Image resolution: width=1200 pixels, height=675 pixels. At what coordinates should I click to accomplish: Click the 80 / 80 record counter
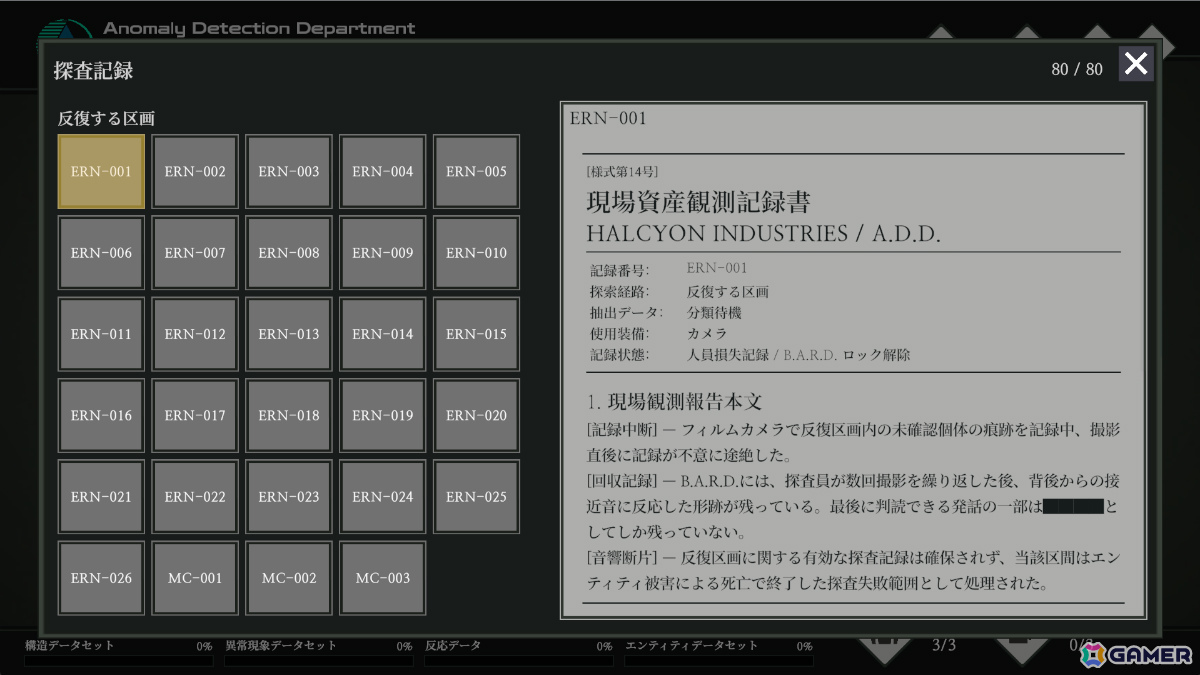1077,69
